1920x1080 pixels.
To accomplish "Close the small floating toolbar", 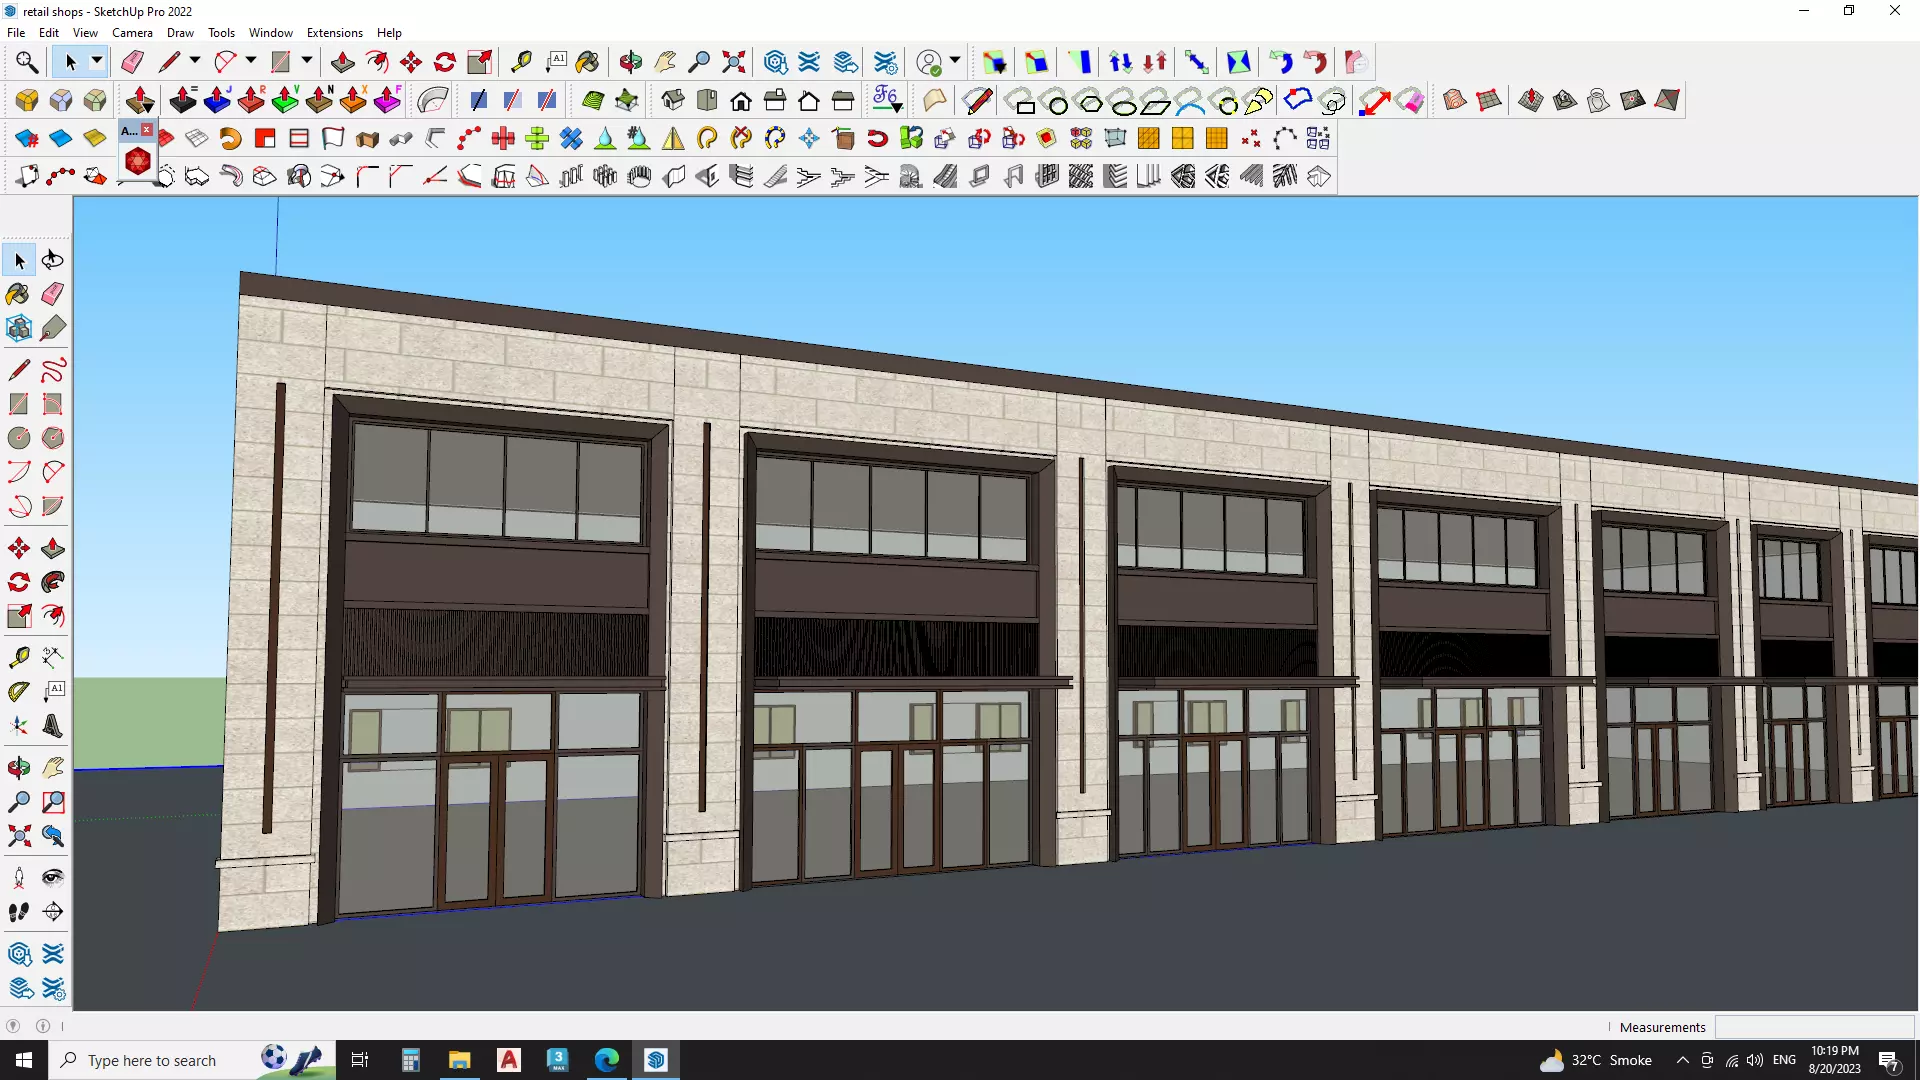I will click(147, 130).
